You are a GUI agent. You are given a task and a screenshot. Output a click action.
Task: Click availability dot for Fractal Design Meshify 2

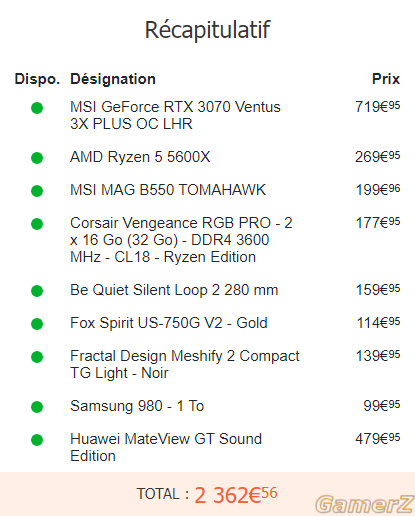click(37, 357)
